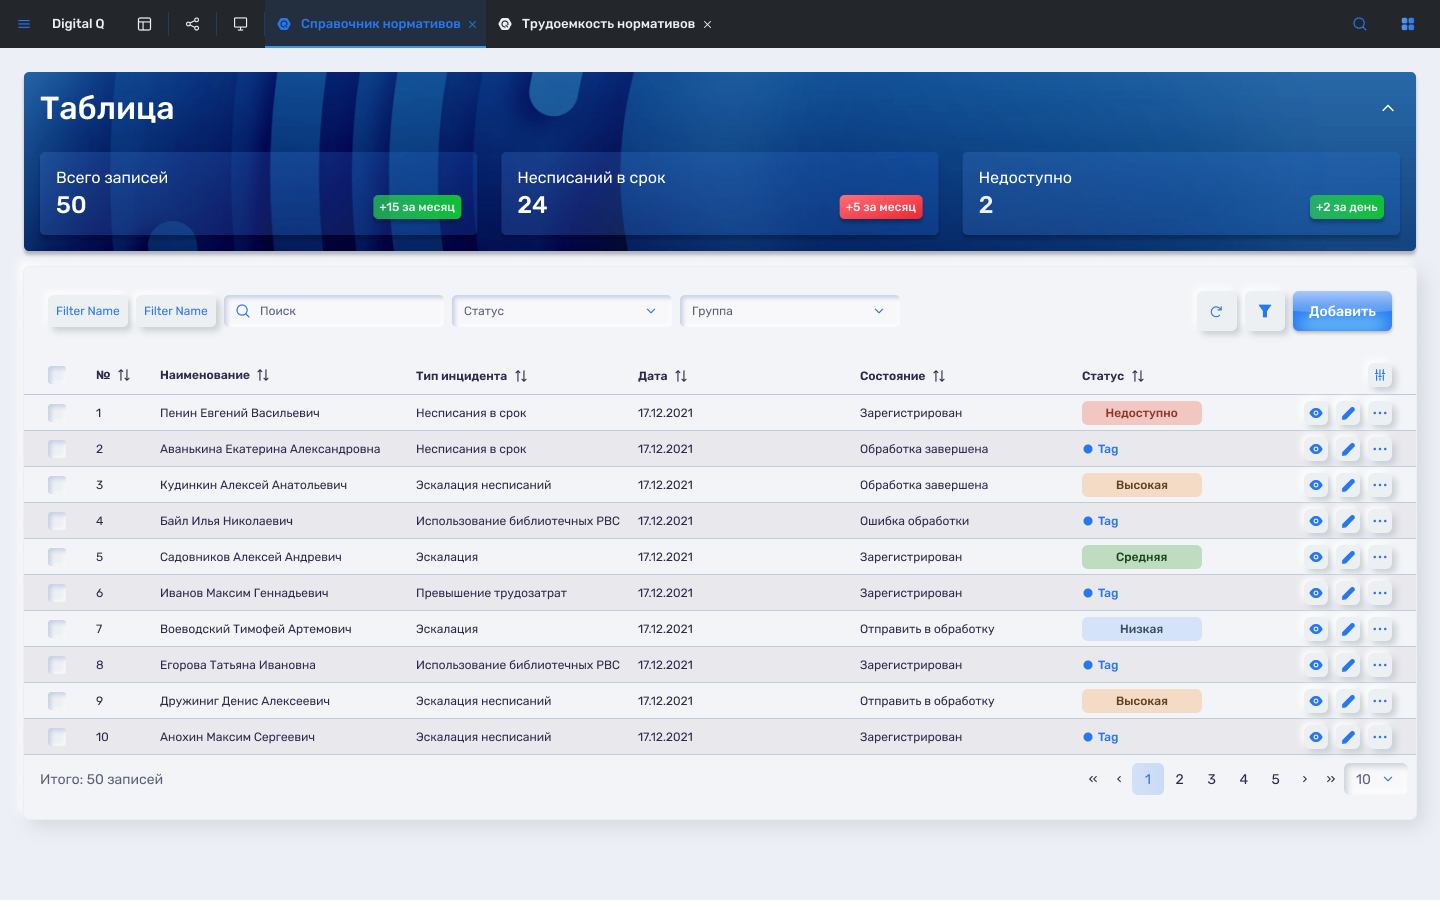Collapse the Таблица header panel chevron
The width and height of the screenshot is (1440, 900).
(1388, 108)
